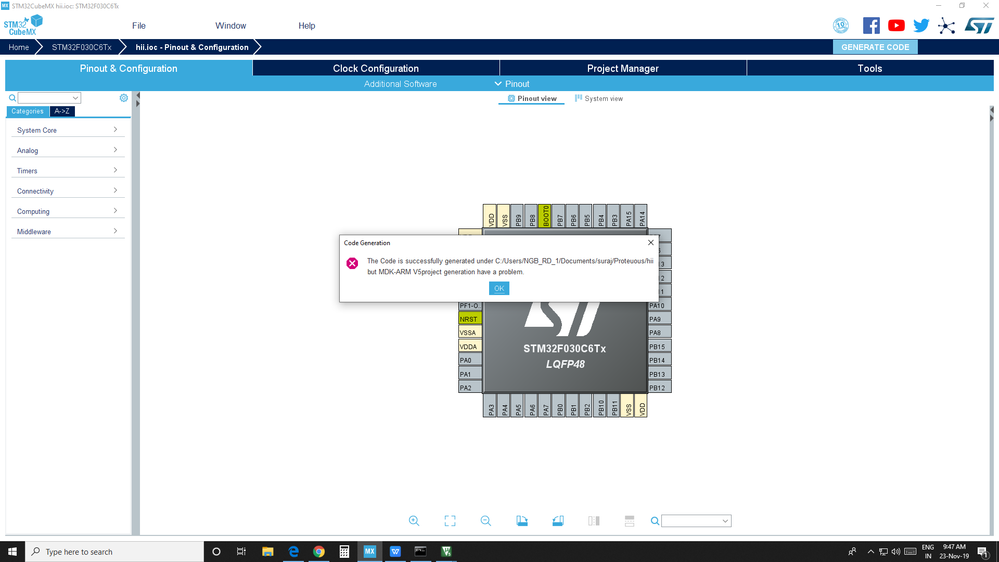Click the stacked rows view icon
999x562 pixels.
tap(629, 521)
